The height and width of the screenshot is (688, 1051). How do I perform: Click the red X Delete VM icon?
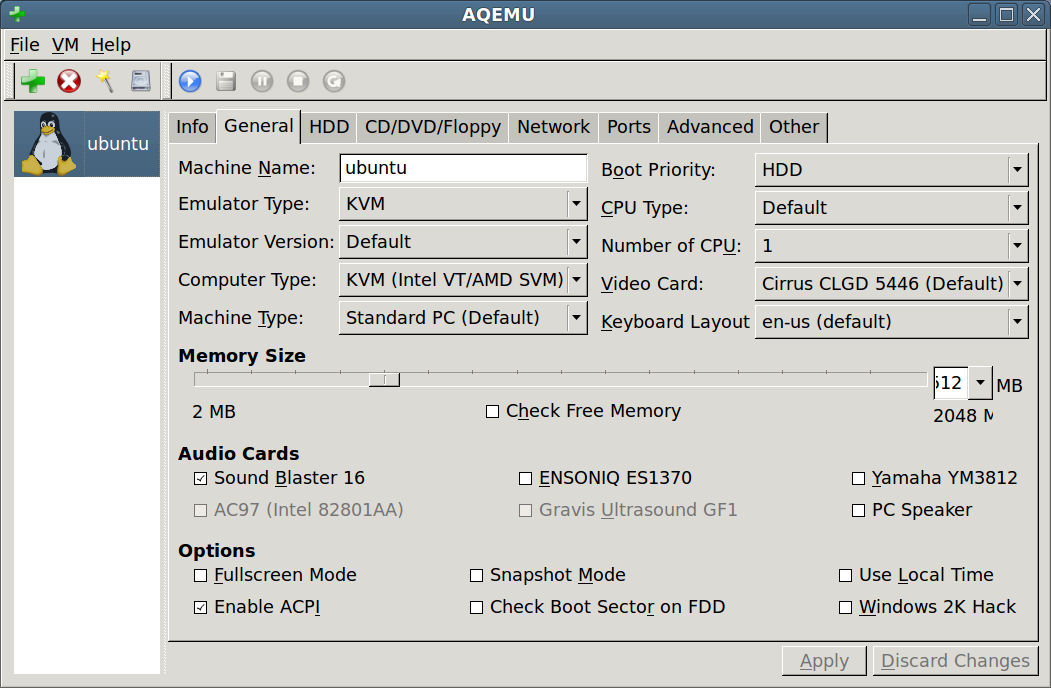coord(69,81)
